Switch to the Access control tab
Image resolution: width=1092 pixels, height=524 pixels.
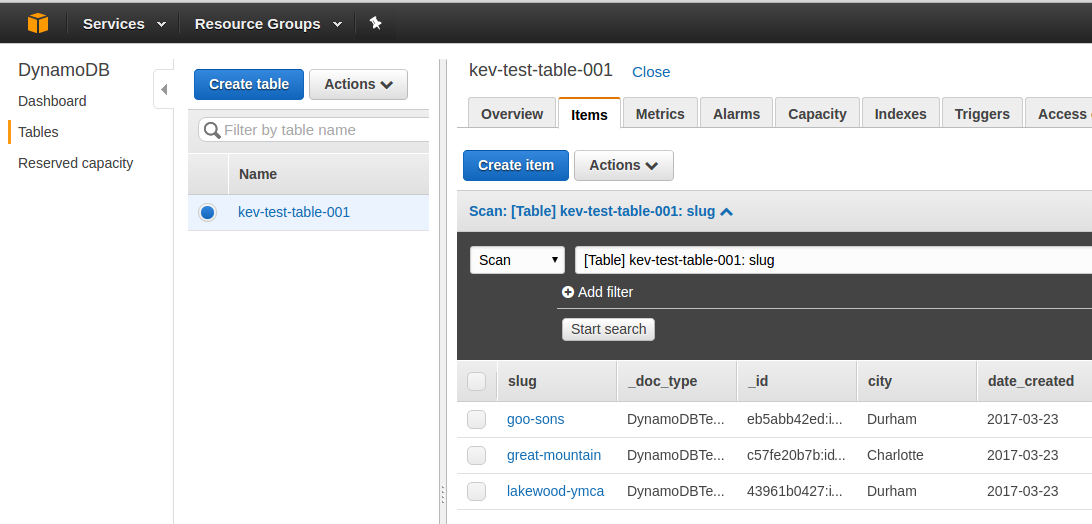click(x=1059, y=114)
